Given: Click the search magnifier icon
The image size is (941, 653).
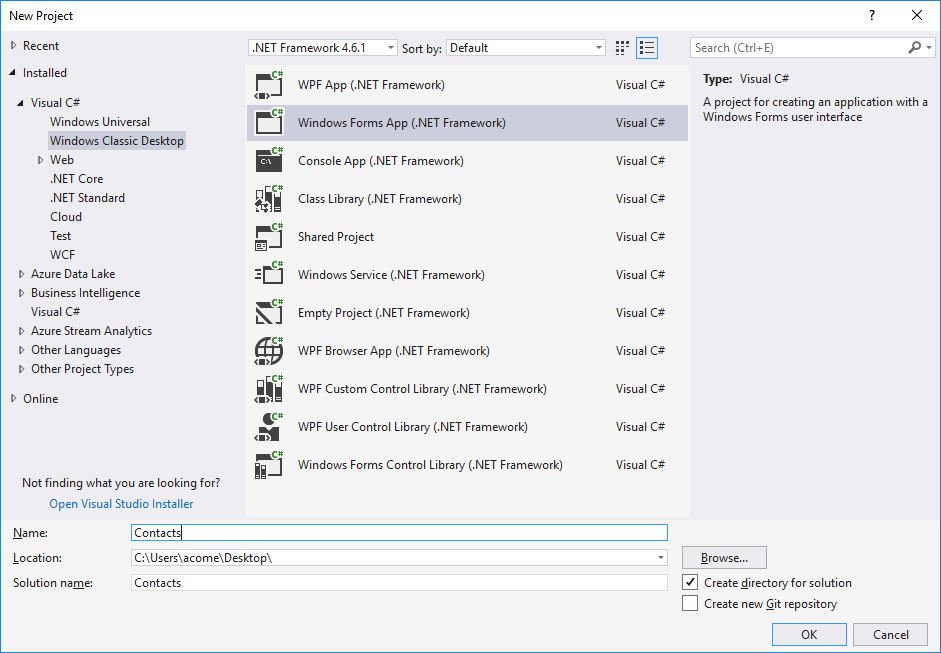Looking at the screenshot, I should (915, 47).
